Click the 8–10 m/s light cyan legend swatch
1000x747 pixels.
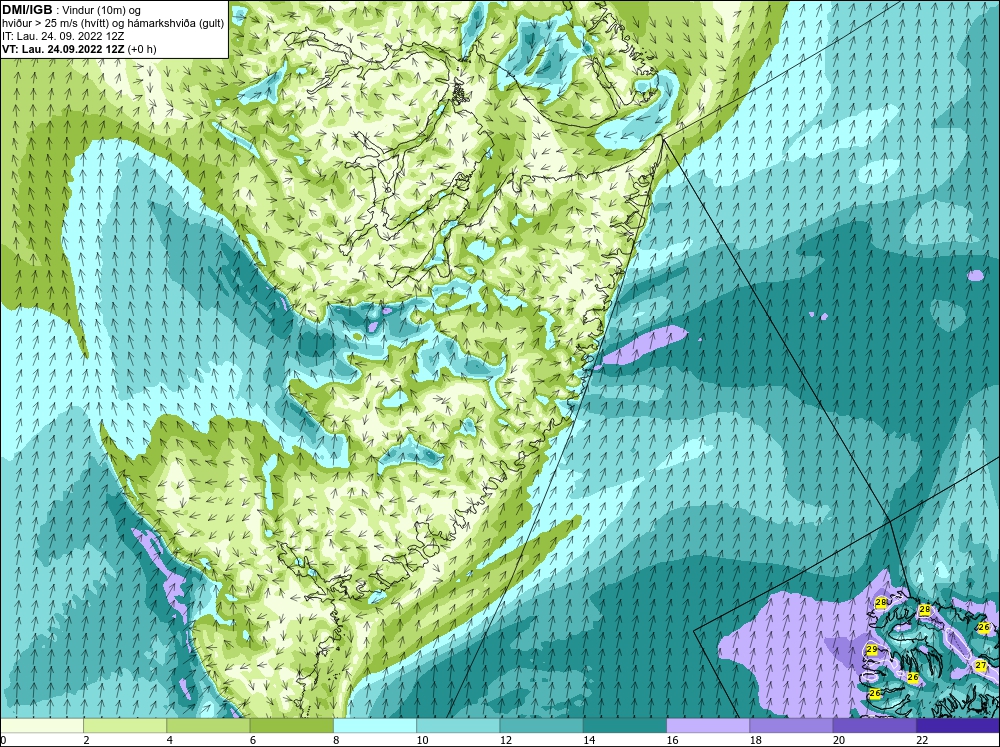tap(375, 726)
